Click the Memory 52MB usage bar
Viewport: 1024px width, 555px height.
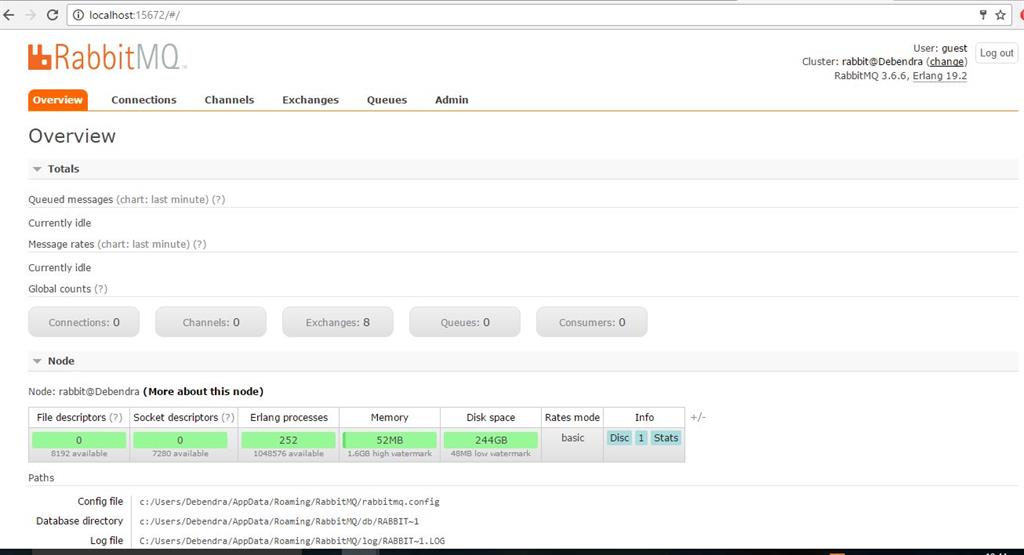click(x=390, y=440)
